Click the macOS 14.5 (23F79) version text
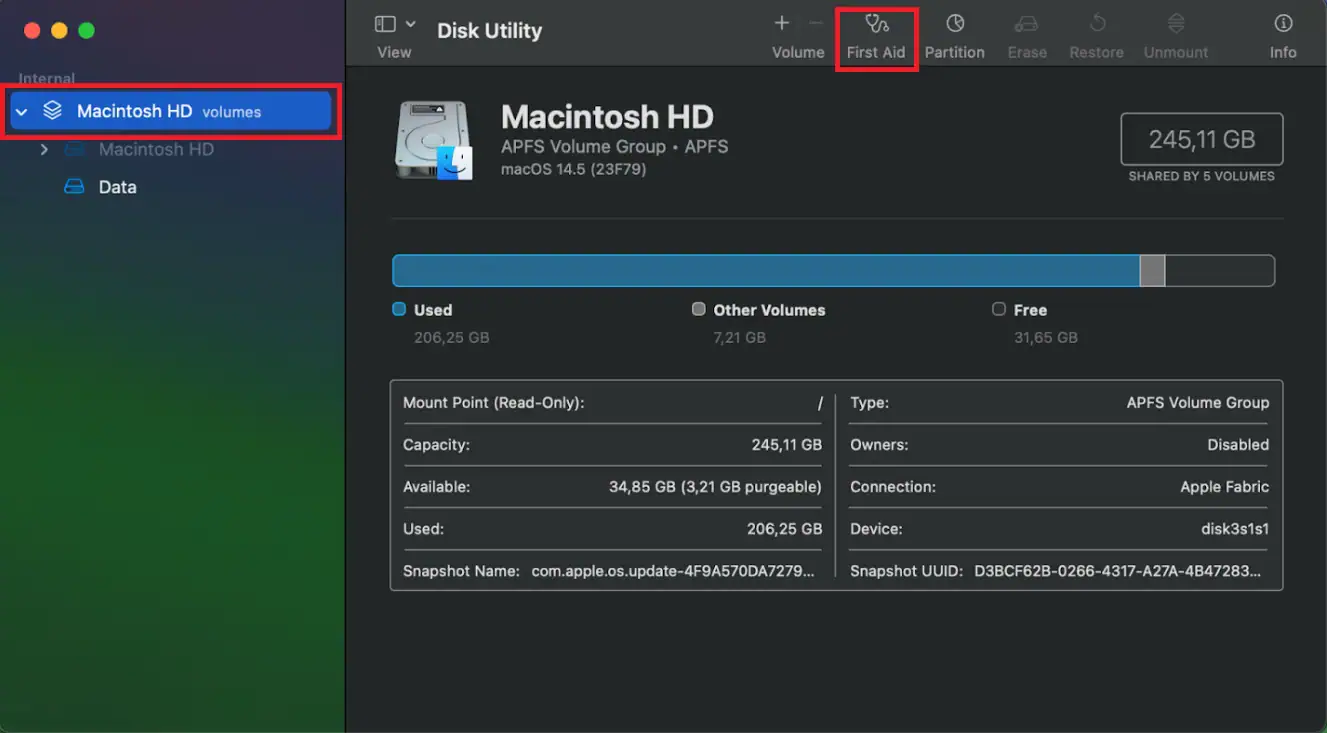Image resolution: width=1327 pixels, height=733 pixels. (573, 169)
